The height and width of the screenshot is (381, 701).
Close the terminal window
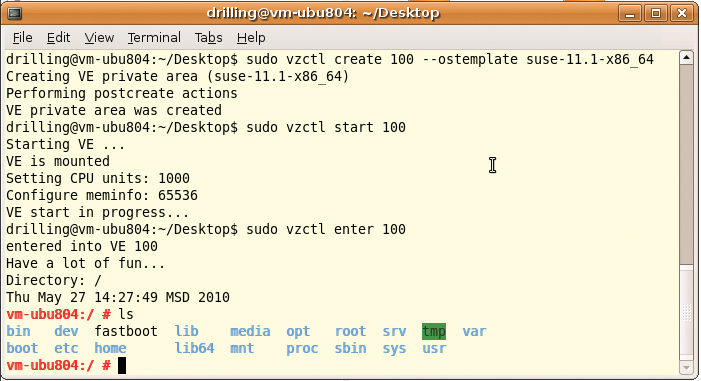pos(682,13)
